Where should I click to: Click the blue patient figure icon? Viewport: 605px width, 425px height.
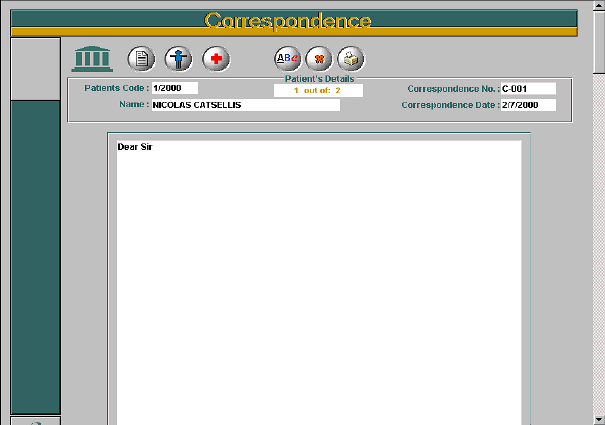tap(178, 59)
